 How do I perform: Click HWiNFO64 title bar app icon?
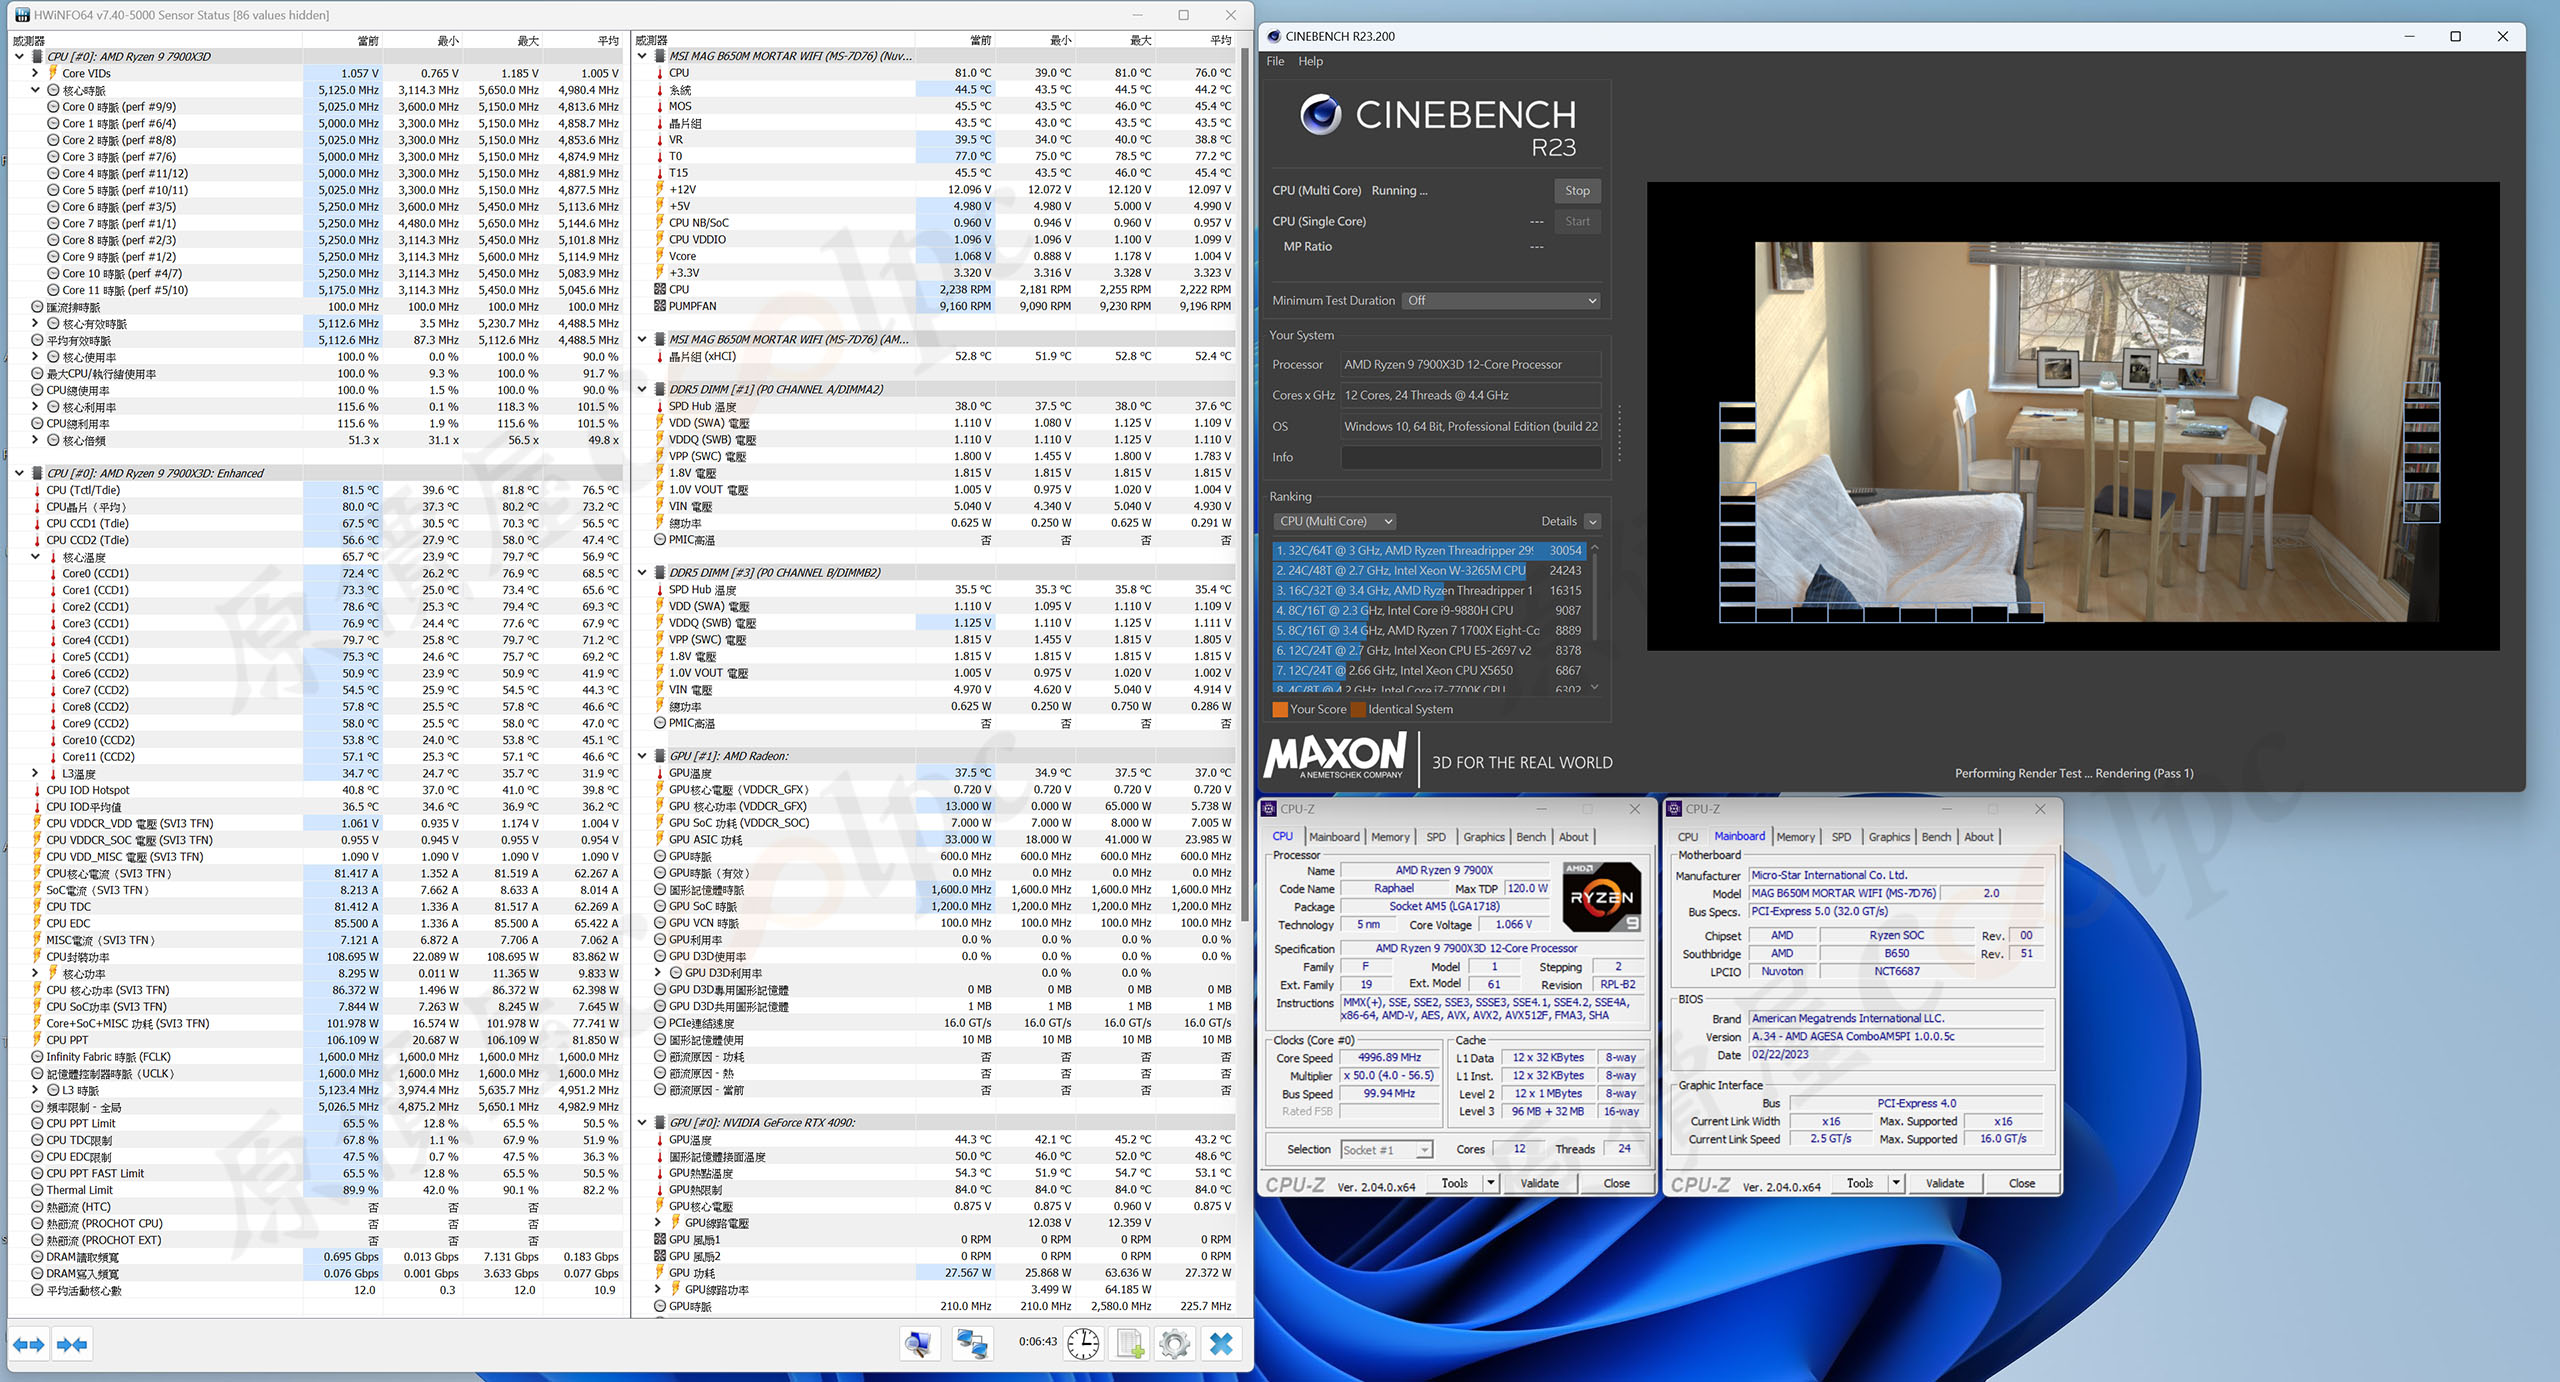21,15
